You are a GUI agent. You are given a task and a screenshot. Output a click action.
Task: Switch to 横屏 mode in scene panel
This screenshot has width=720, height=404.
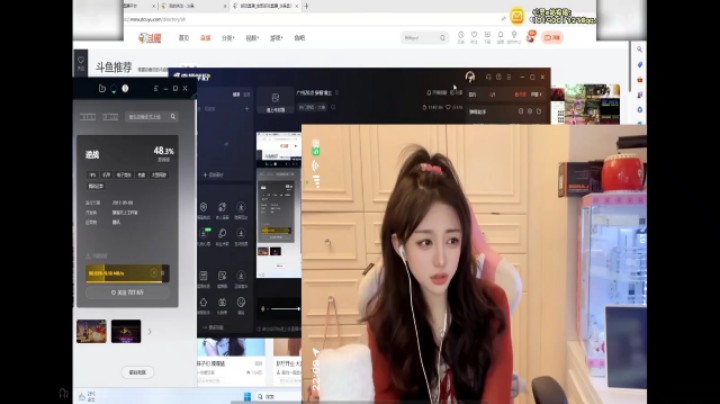pyautogui.click(x=236, y=94)
